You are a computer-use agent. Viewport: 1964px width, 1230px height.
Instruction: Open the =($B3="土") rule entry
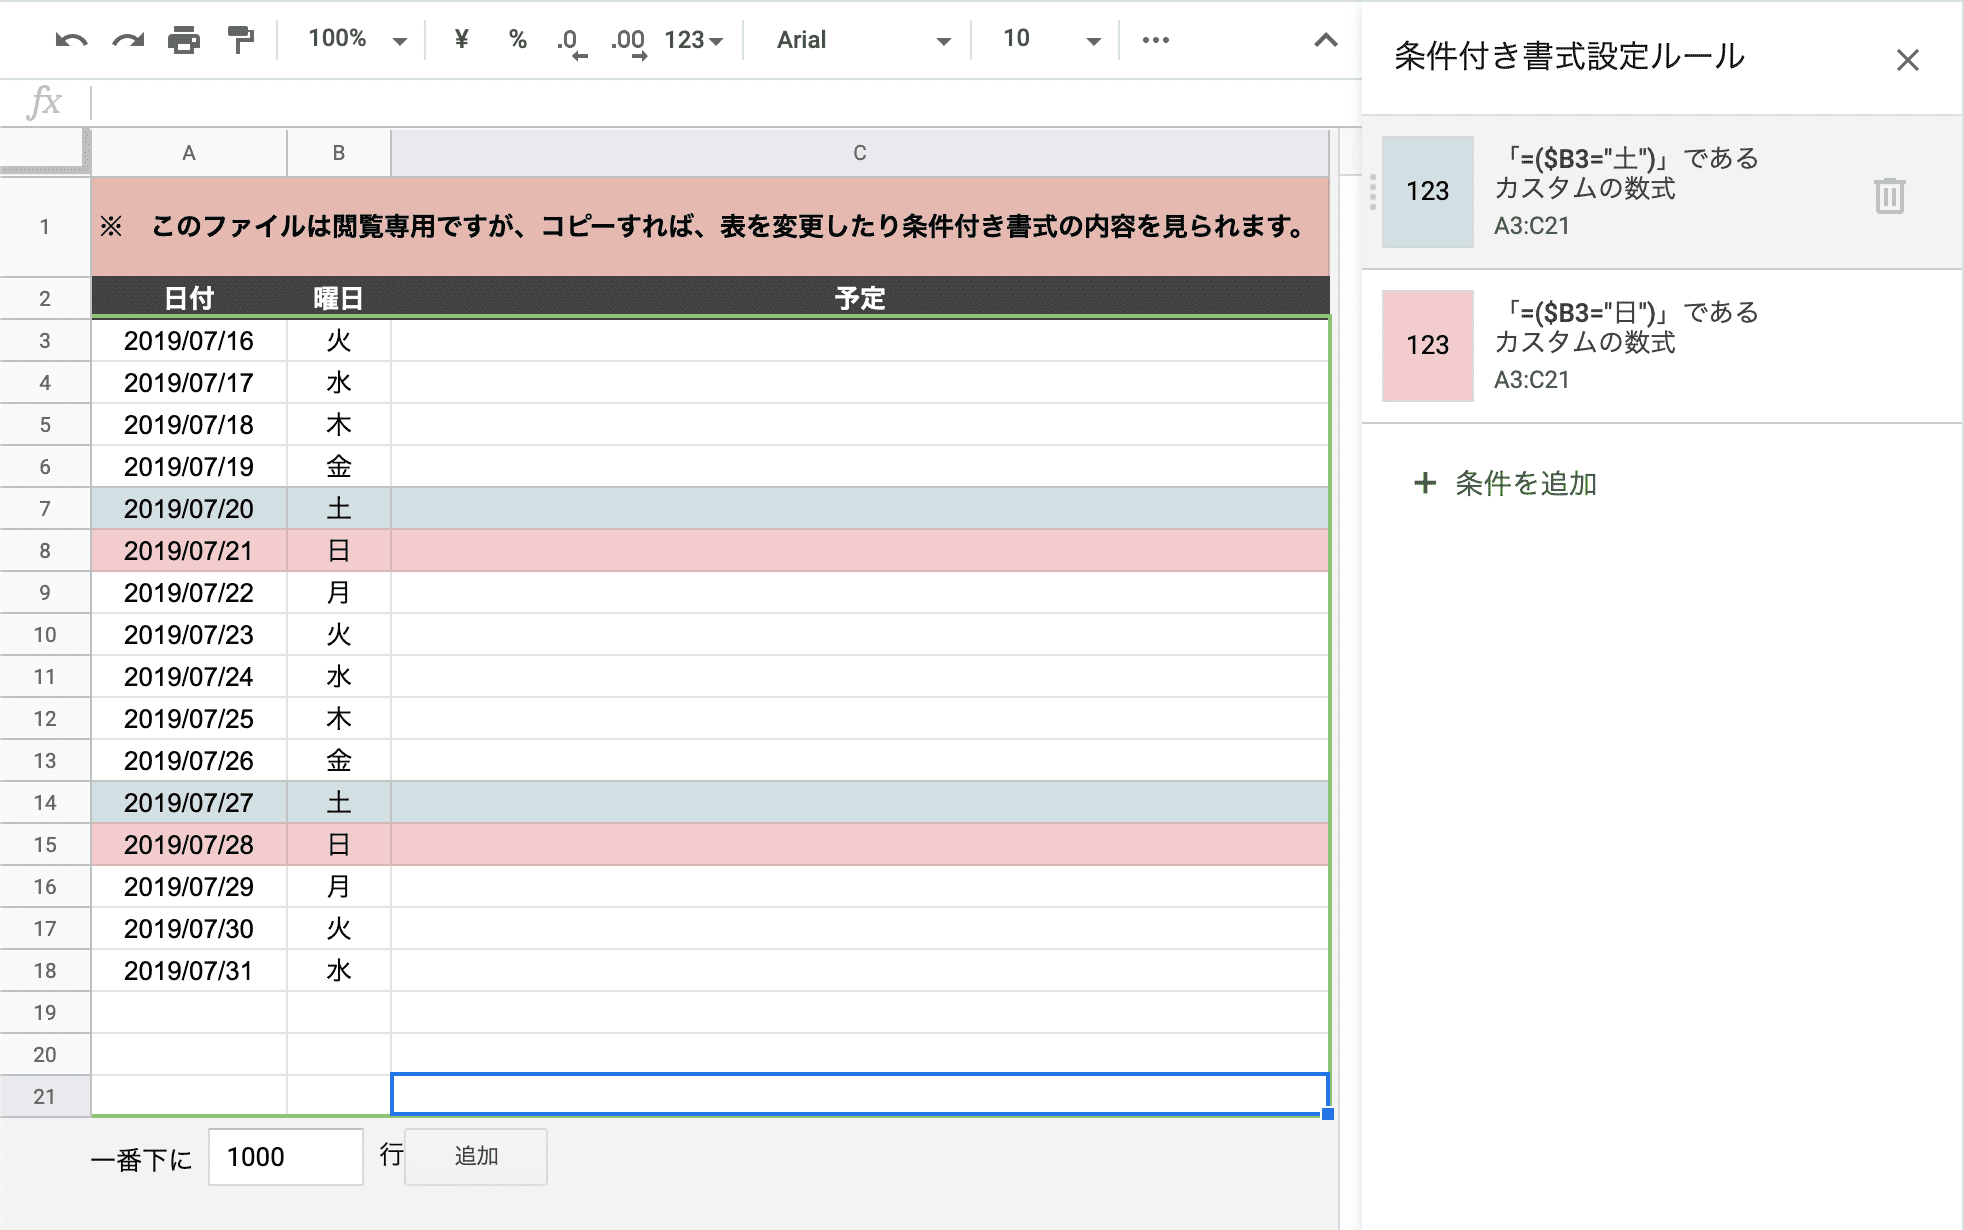1661,192
